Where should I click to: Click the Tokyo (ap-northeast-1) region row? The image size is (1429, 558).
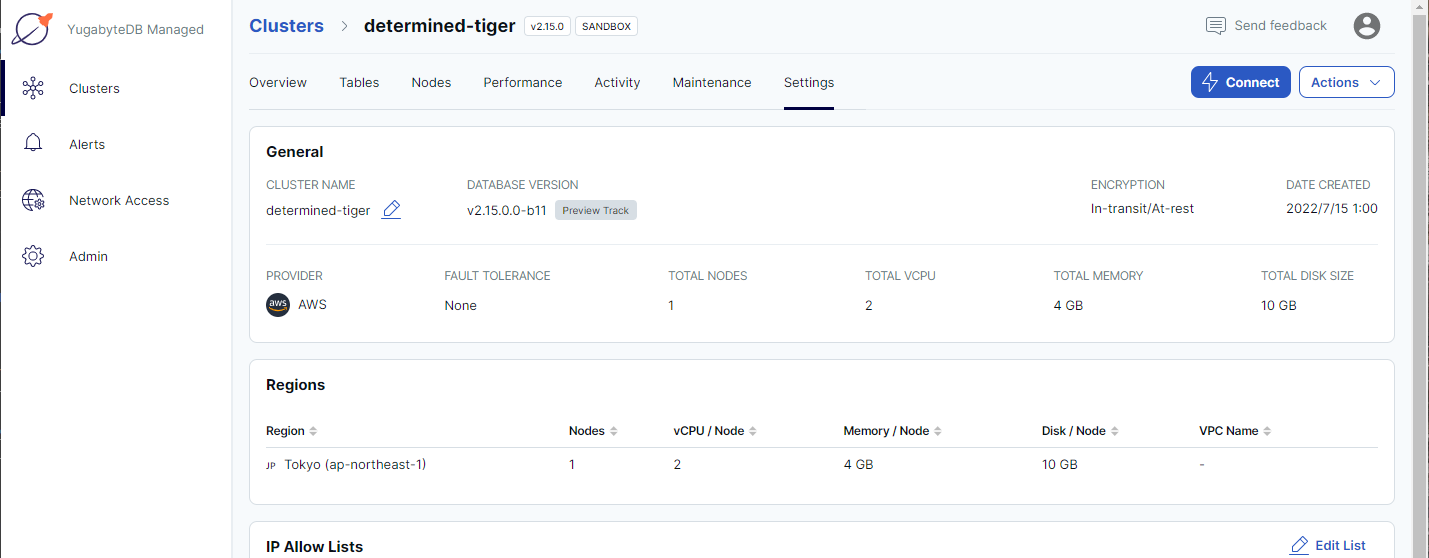(821, 465)
